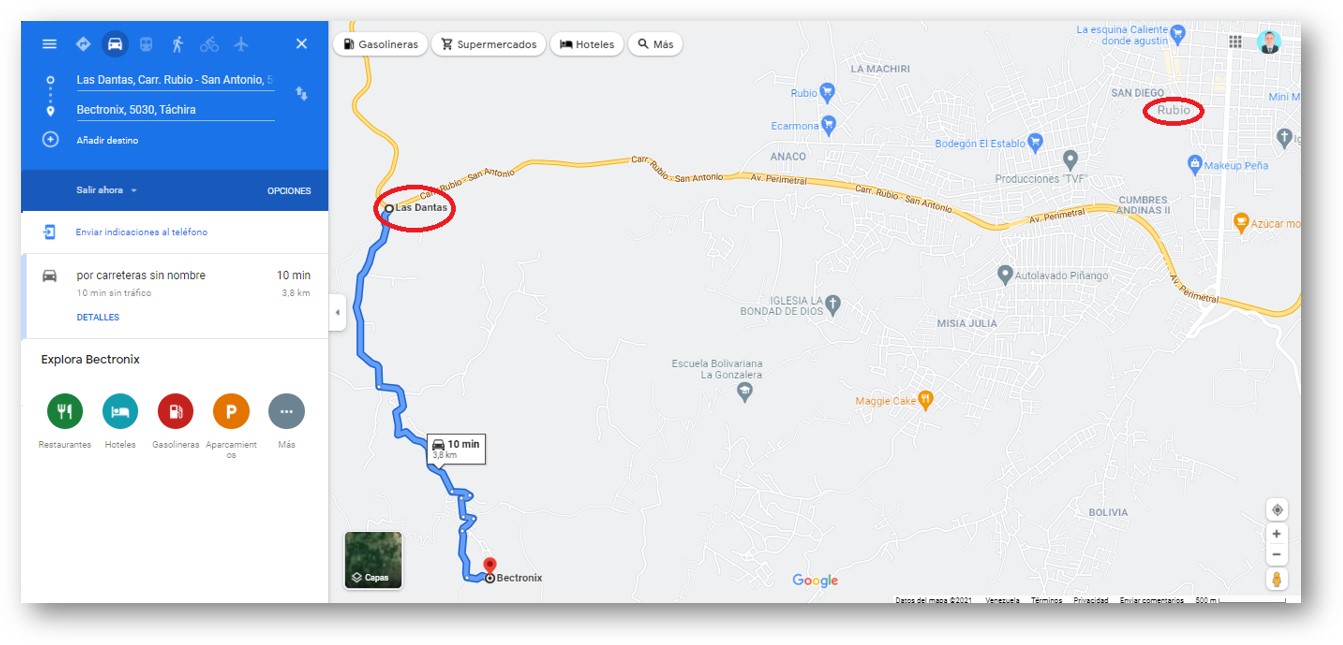
Task: Select the public transit mode icon
Action: coord(146,44)
